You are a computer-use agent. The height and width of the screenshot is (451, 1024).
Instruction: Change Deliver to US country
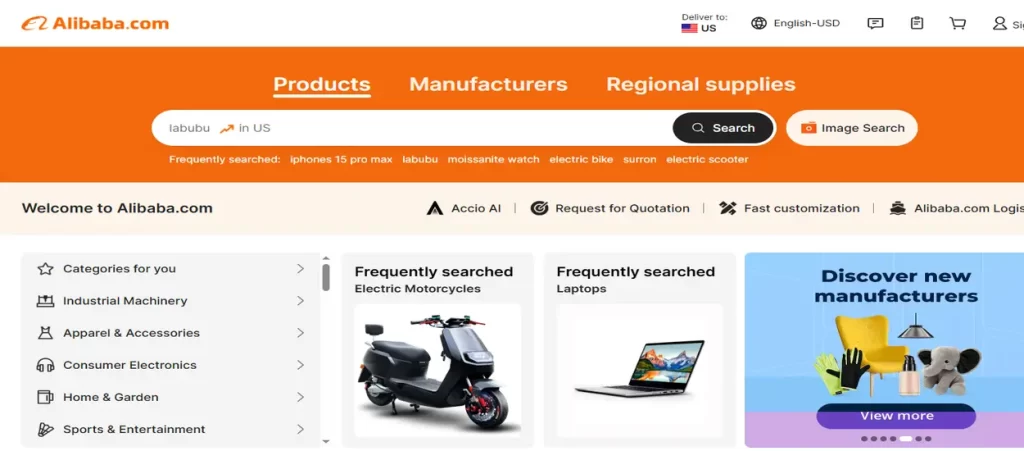tap(703, 23)
